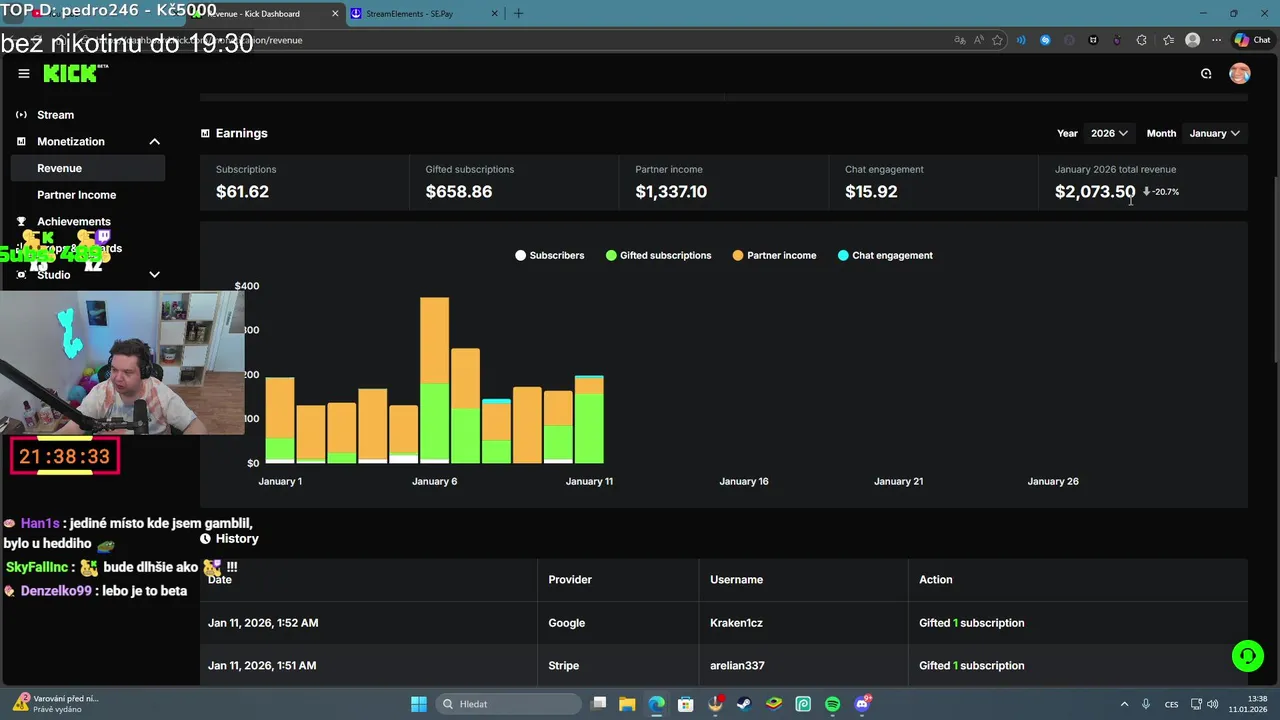The height and width of the screenshot is (720, 1280).
Task: Click the page vertical scrollbar
Action: point(1274,270)
